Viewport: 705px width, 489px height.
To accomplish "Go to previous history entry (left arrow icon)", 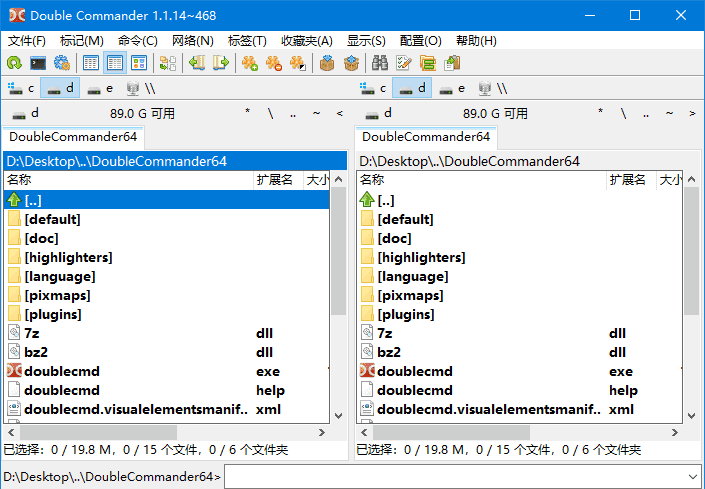I will 196,63.
